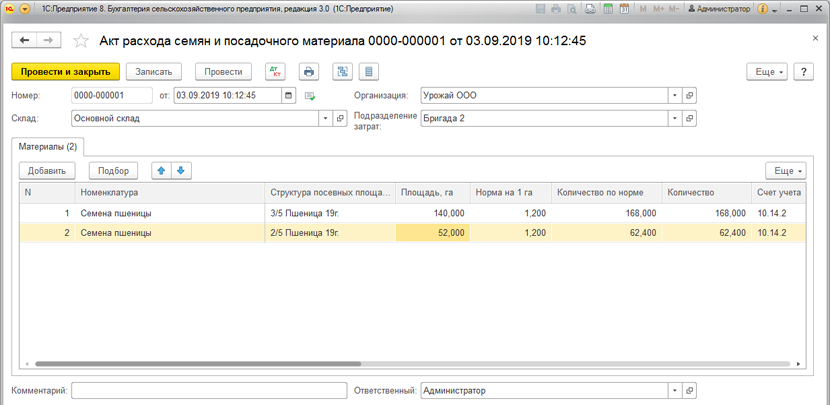Go forward with the right arrow navigation button

point(48,41)
